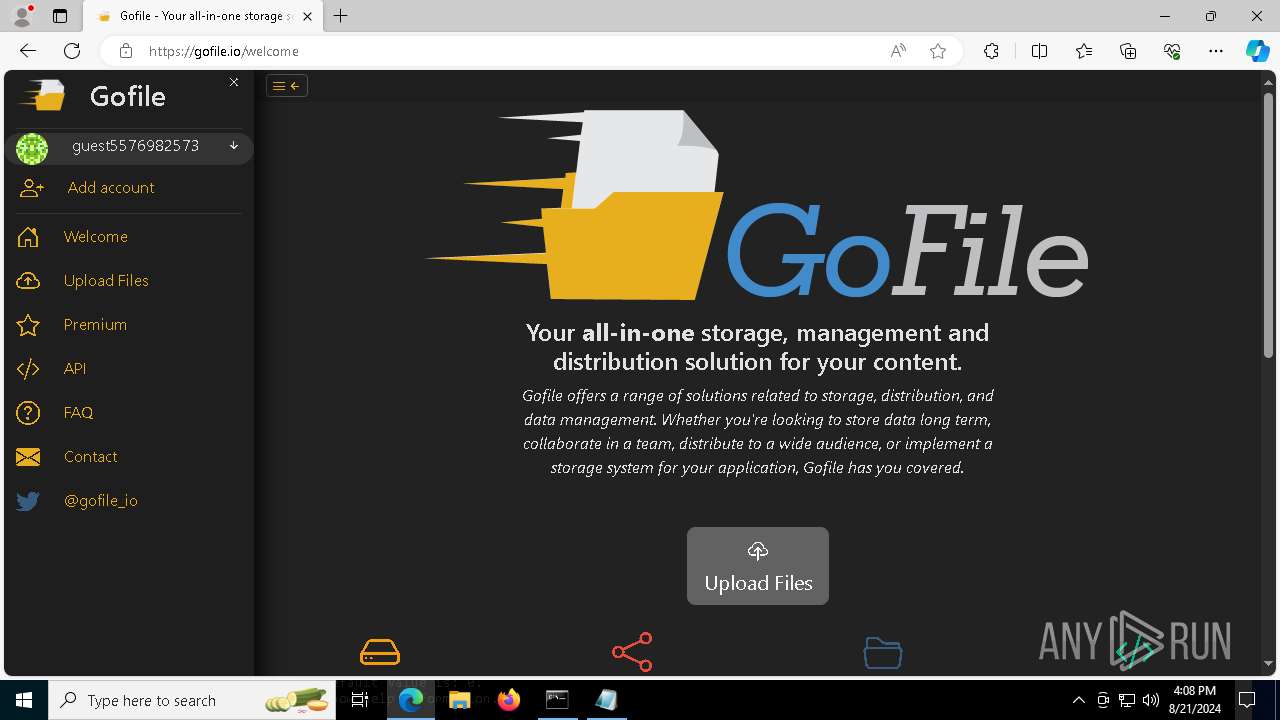
Task: Collapse sidebar using the hamburger arrow toggle
Action: pyautogui.click(x=287, y=86)
